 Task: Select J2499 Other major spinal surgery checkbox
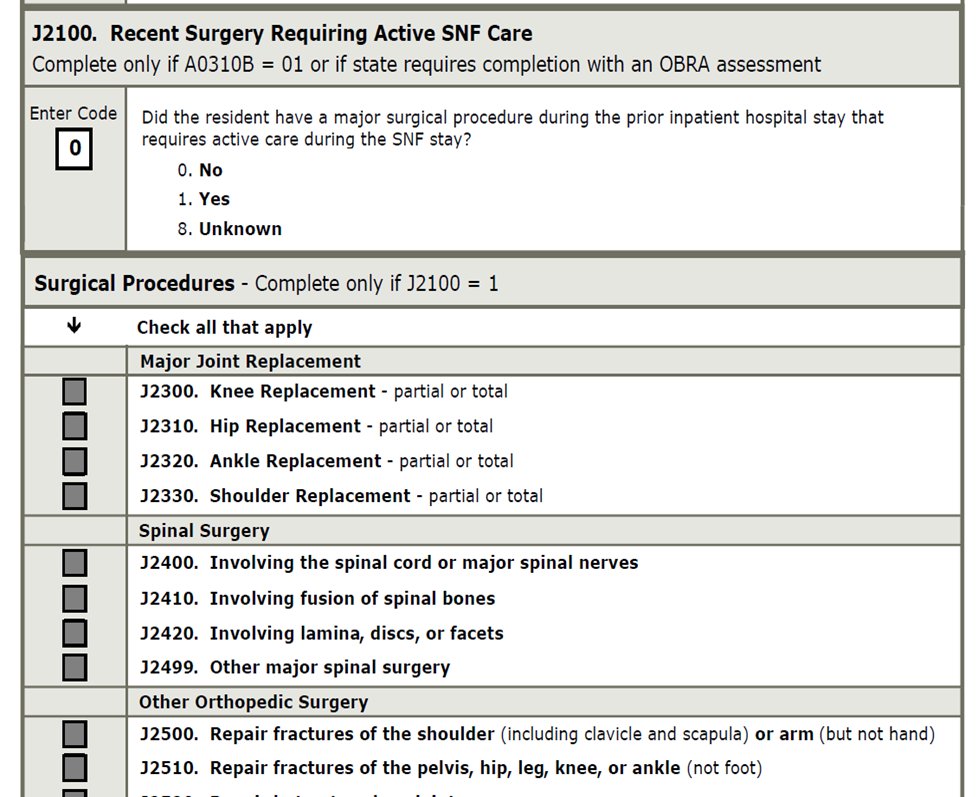pos(74,667)
